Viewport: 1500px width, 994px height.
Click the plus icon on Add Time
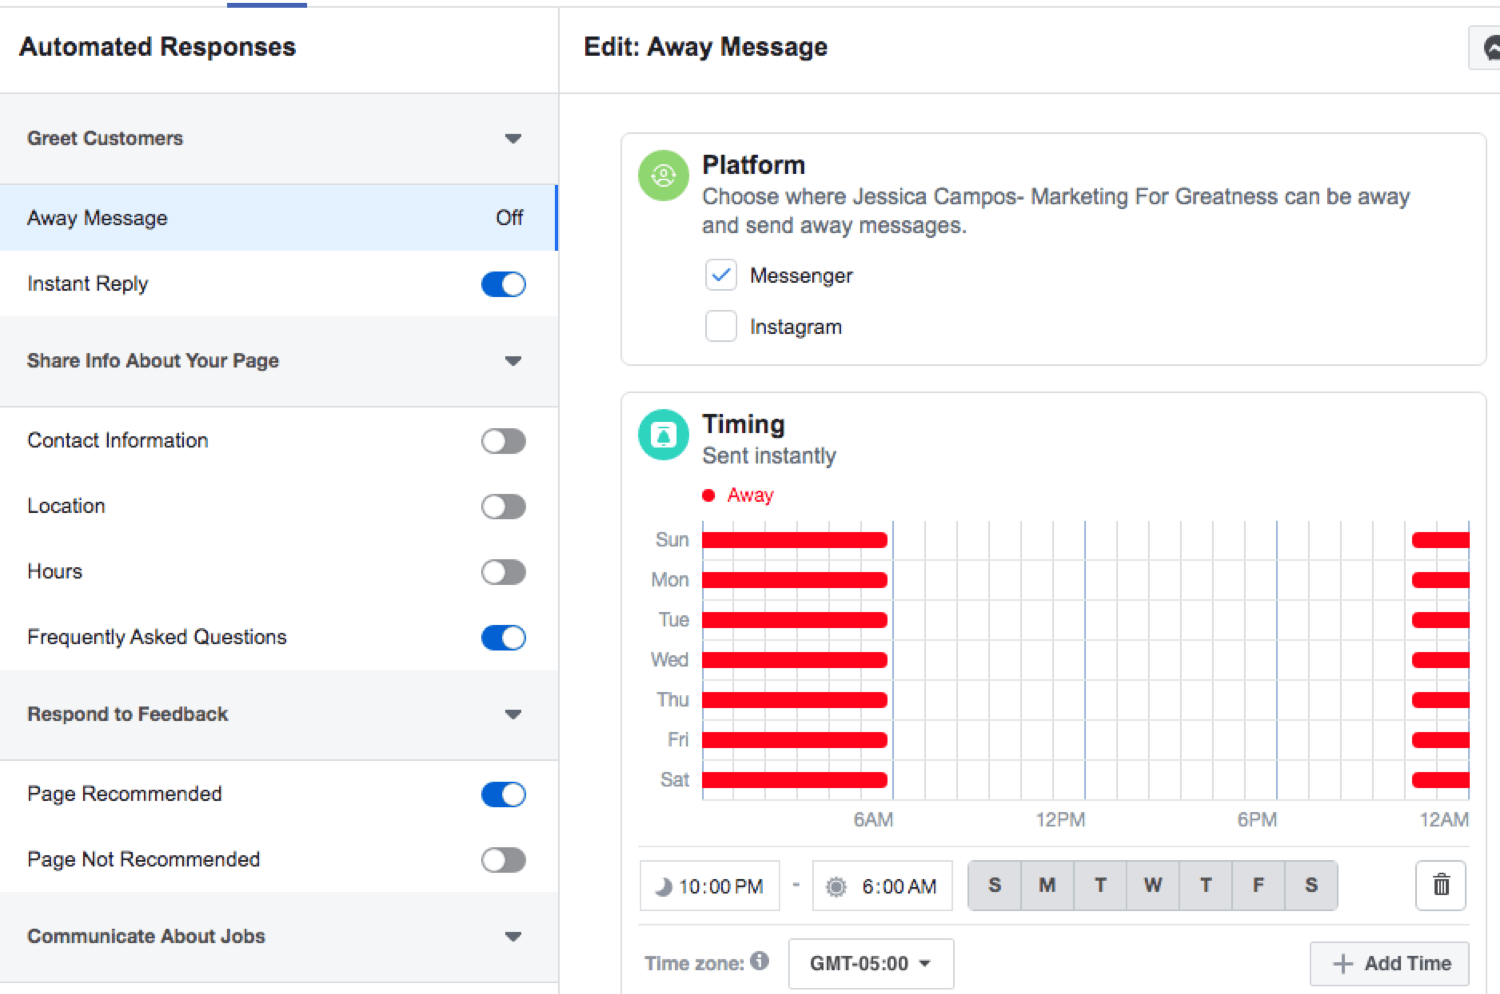(x=1342, y=963)
